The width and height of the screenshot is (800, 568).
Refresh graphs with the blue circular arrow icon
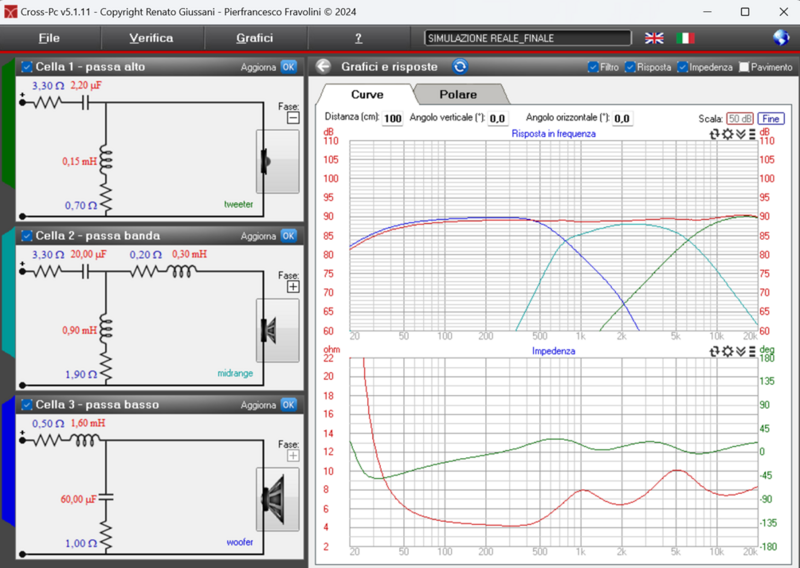[x=460, y=67]
